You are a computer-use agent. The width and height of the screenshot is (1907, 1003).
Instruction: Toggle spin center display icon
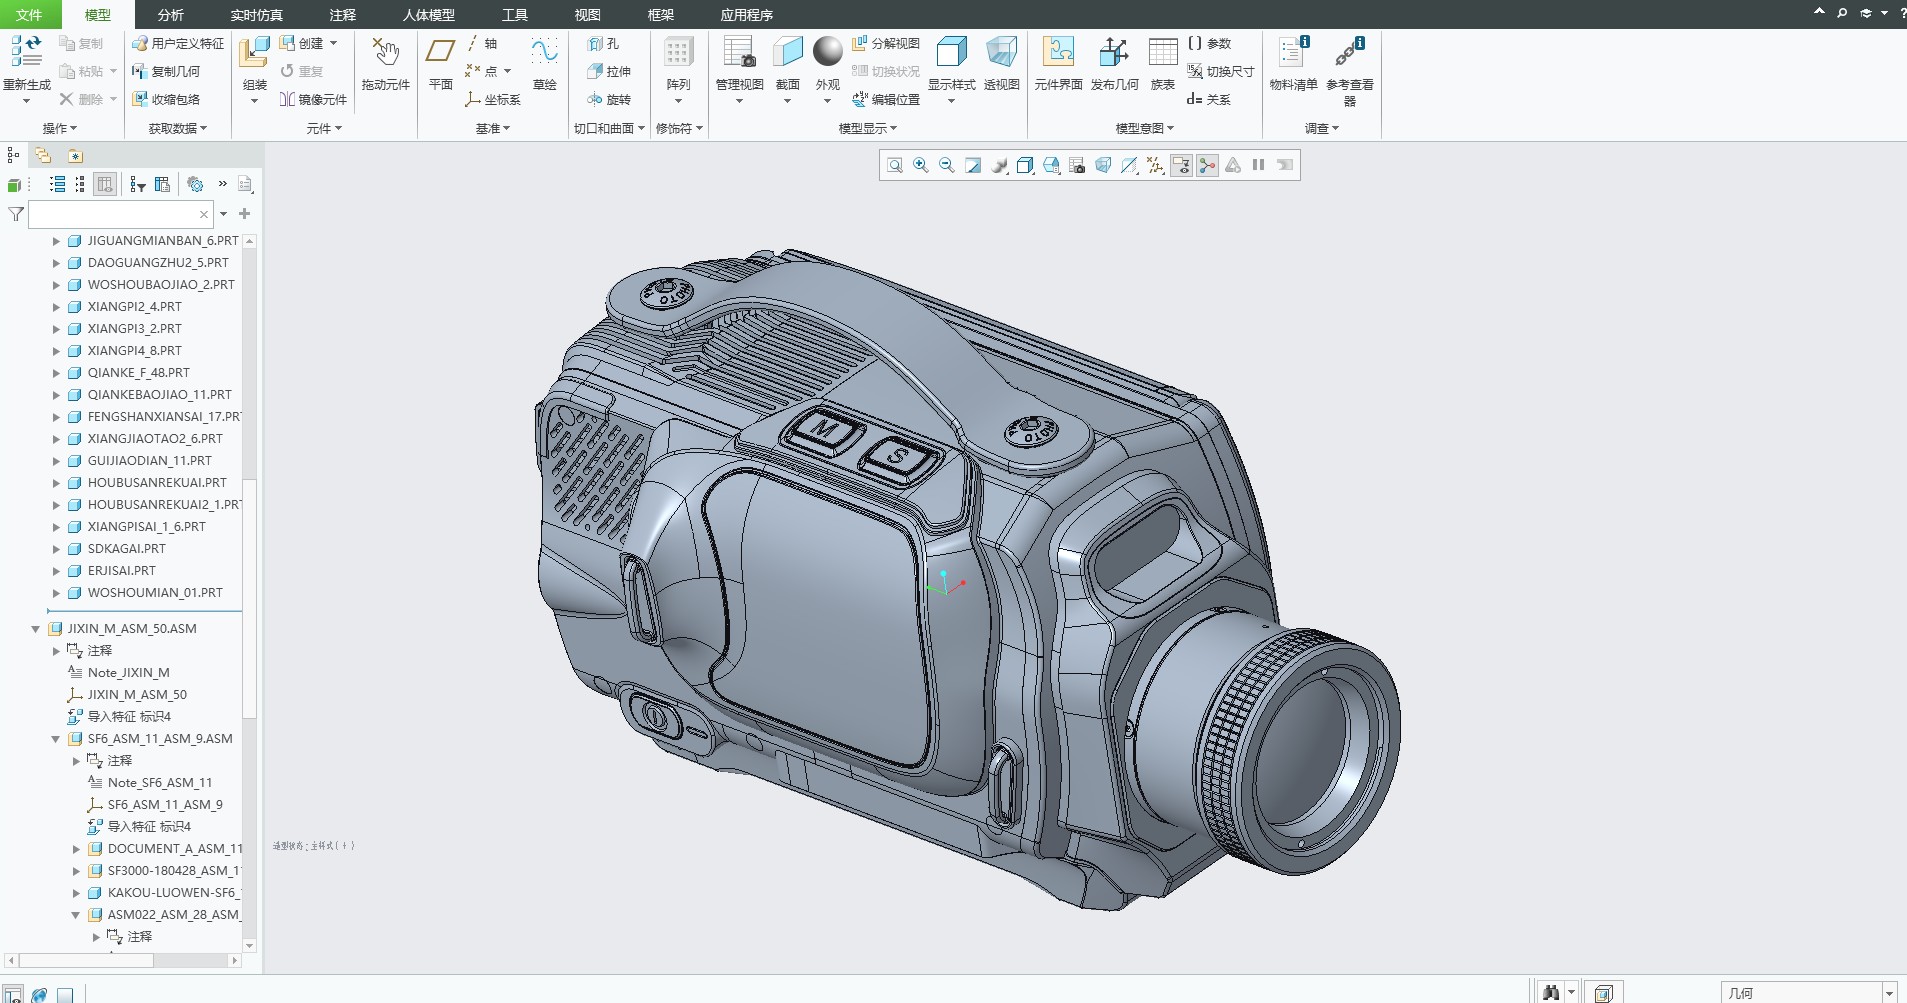coord(1207,165)
